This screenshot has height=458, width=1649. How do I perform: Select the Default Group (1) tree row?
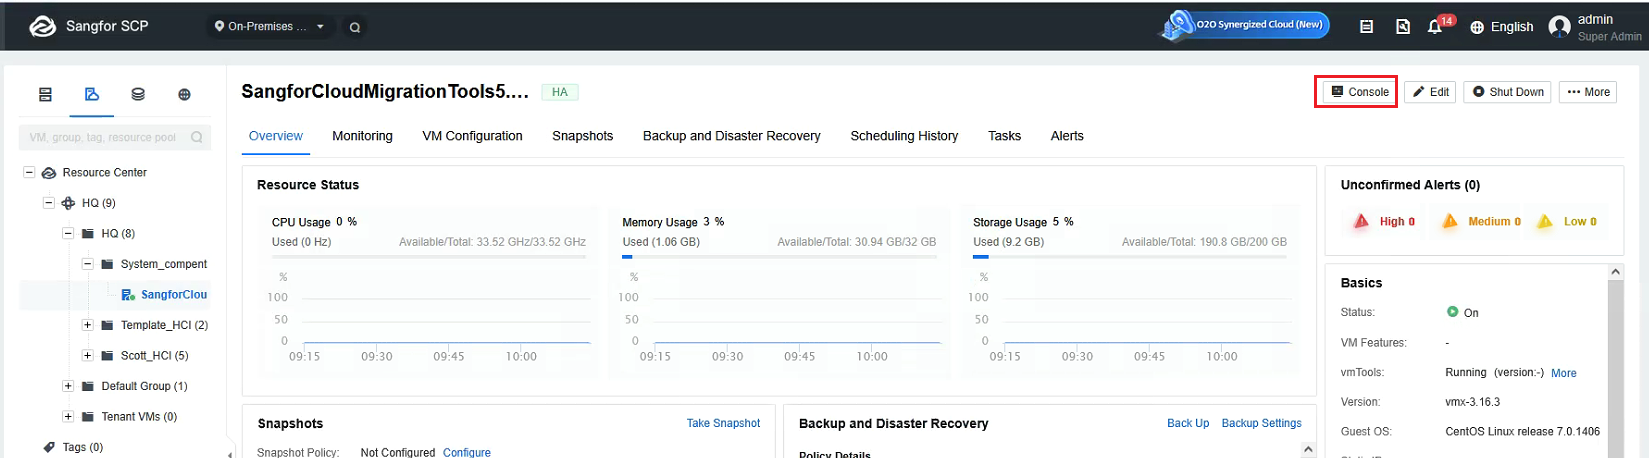(x=144, y=386)
